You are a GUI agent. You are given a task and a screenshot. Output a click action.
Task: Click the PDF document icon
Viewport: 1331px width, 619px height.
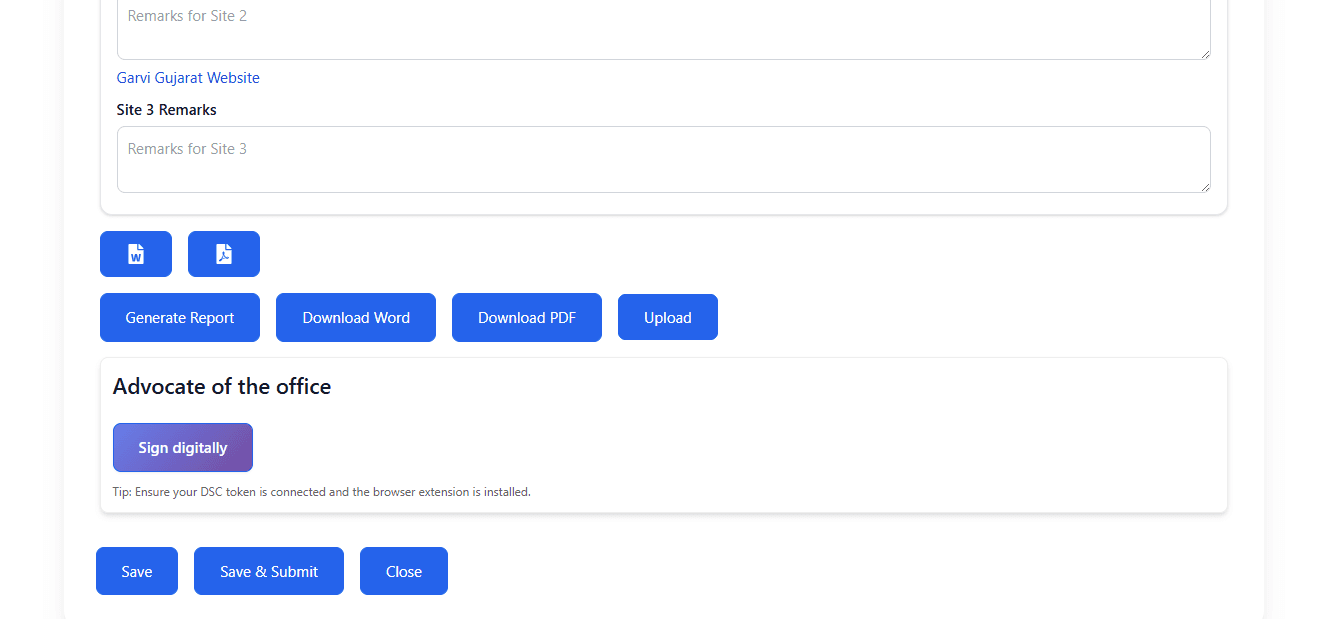click(x=223, y=254)
